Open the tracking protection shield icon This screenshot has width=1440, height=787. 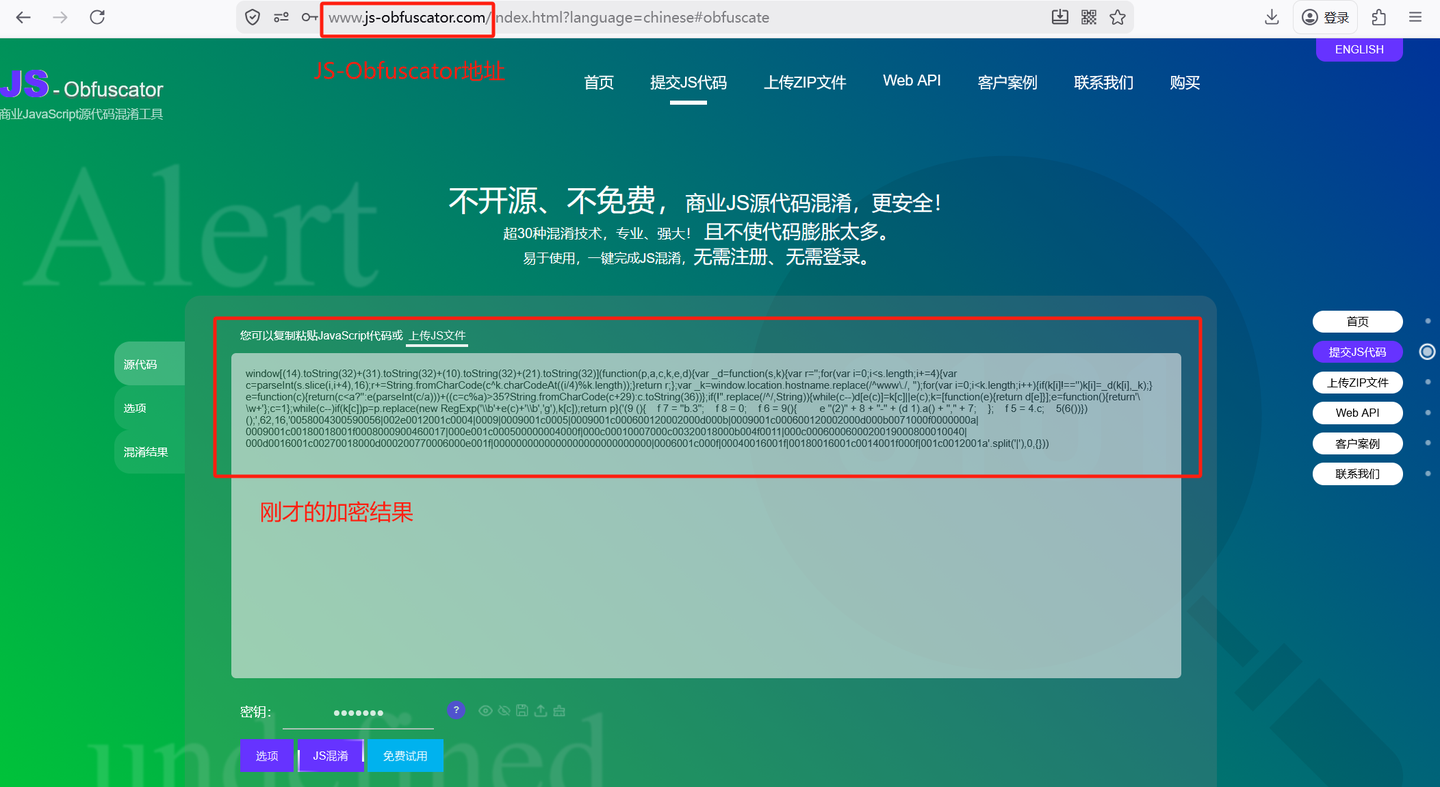point(253,17)
